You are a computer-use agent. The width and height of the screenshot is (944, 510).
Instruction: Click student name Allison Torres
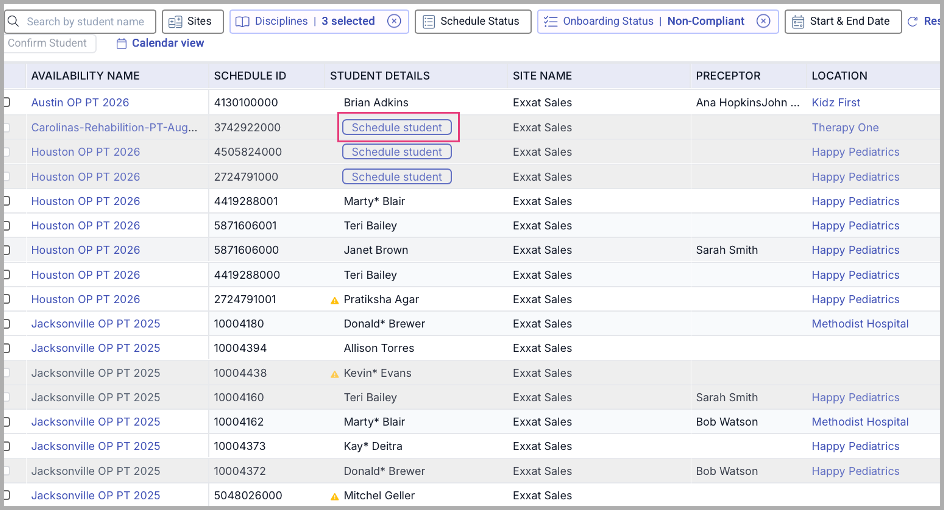(379, 348)
